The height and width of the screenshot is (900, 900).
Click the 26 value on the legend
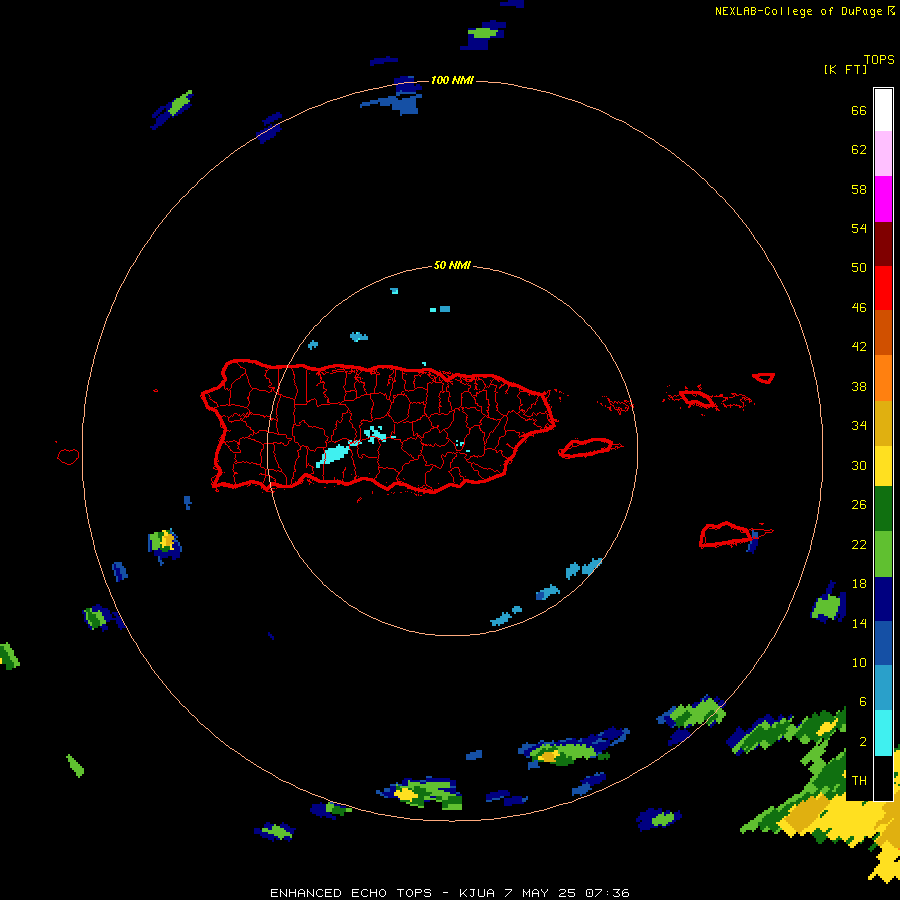coord(859,505)
